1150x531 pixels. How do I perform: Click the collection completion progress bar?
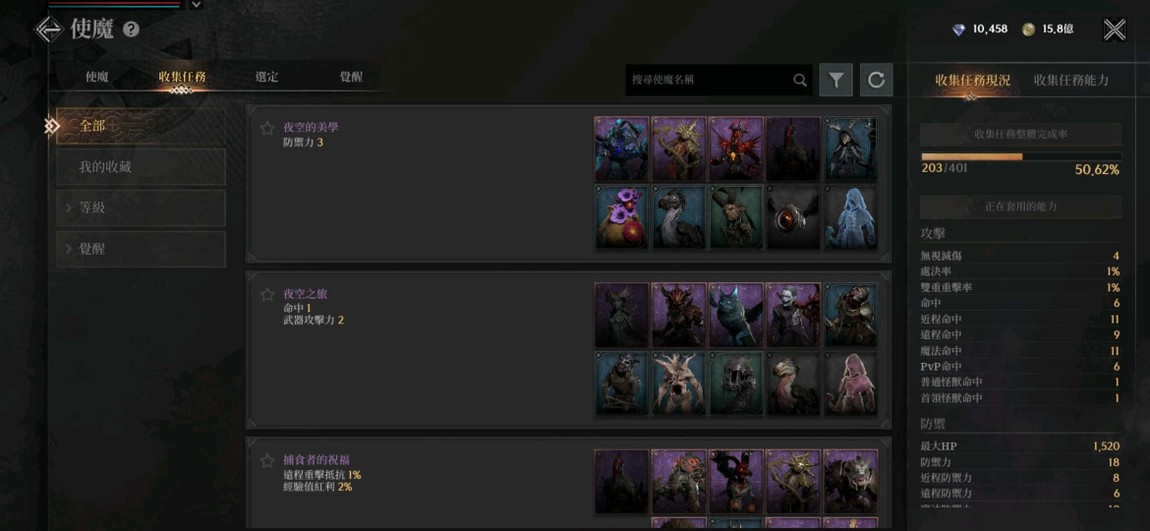[x=1021, y=156]
